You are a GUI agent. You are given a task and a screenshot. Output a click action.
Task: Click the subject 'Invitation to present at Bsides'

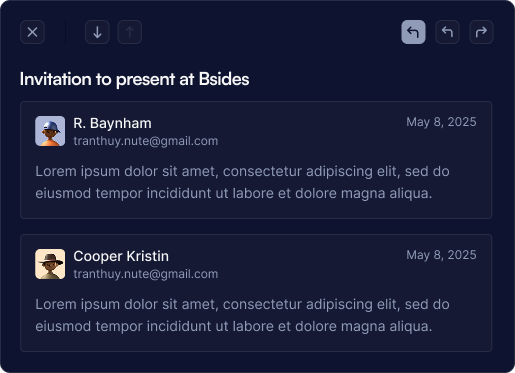click(x=134, y=79)
